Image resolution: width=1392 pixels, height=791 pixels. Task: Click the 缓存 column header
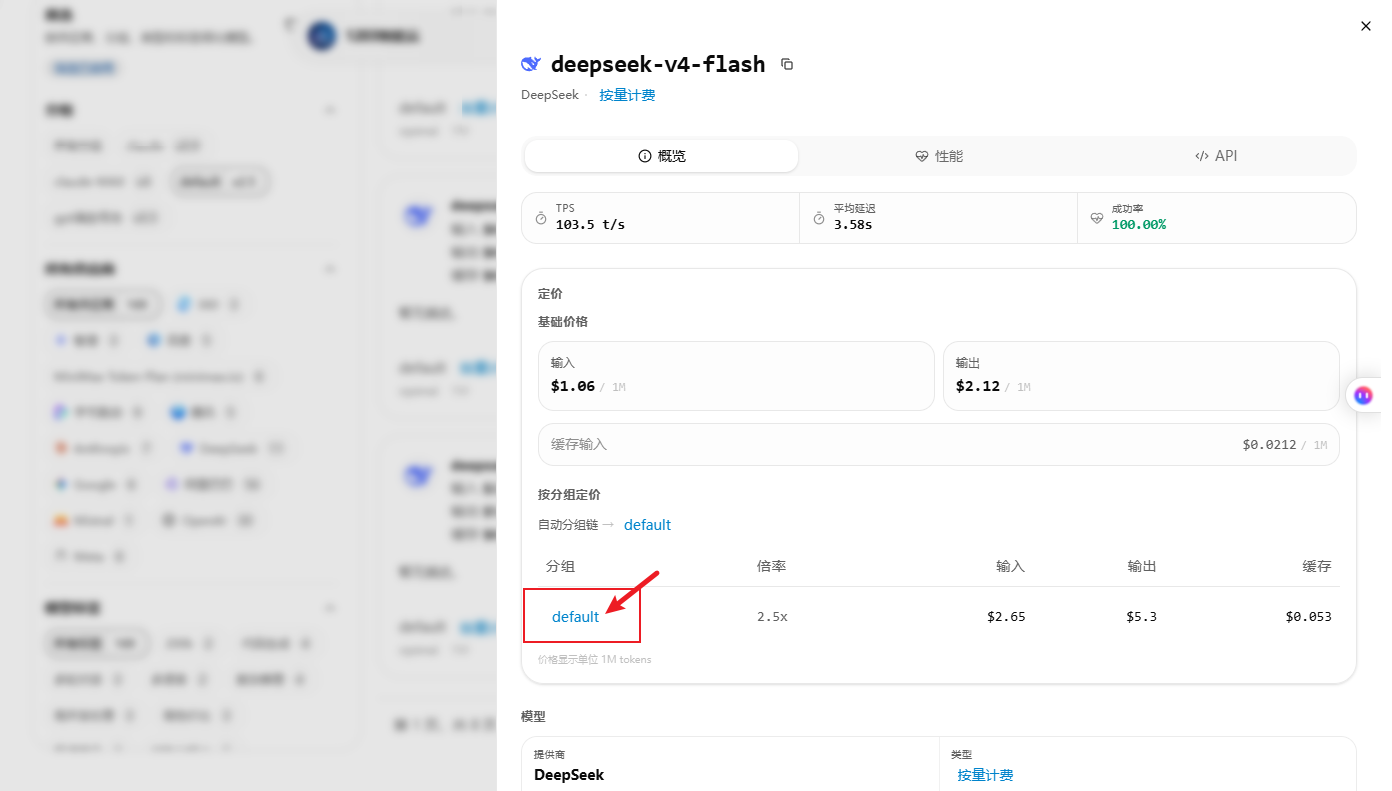pos(1317,566)
